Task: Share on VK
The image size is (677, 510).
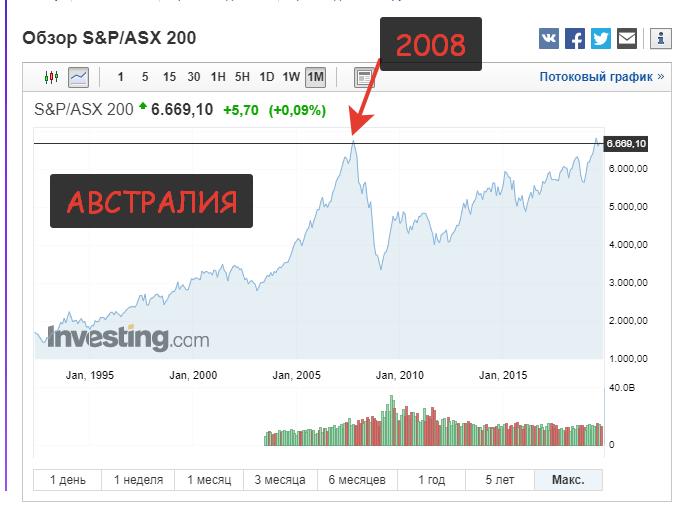Action: (x=549, y=39)
